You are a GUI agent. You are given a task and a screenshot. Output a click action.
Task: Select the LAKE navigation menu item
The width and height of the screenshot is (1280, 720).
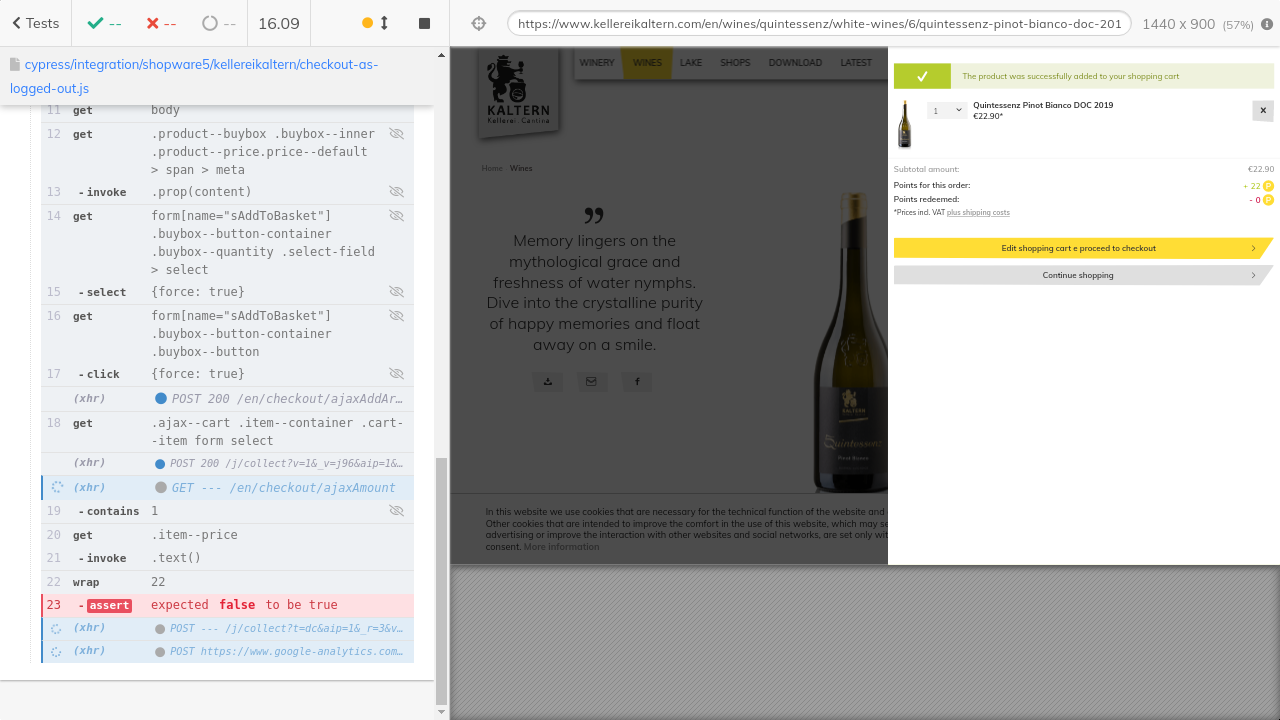click(691, 63)
